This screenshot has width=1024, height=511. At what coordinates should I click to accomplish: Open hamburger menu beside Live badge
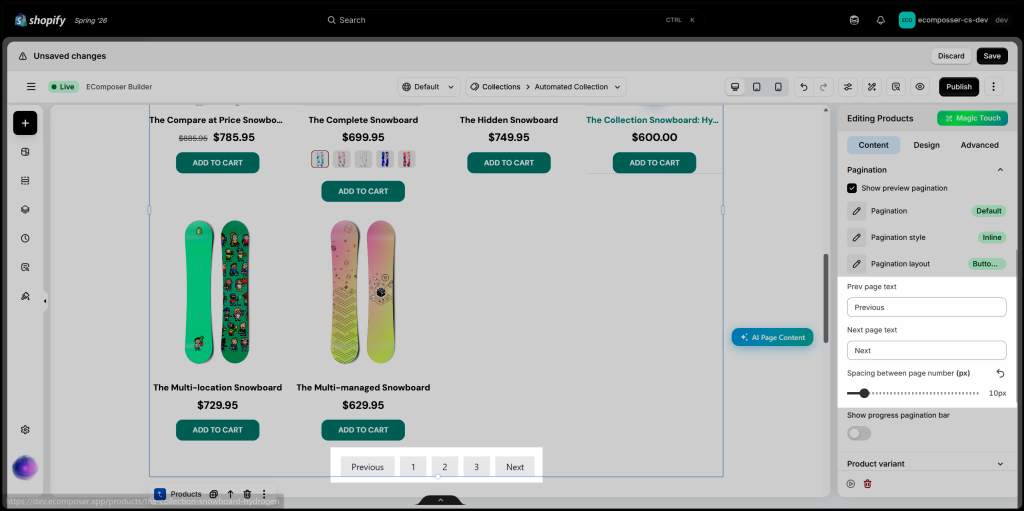[x=31, y=87]
